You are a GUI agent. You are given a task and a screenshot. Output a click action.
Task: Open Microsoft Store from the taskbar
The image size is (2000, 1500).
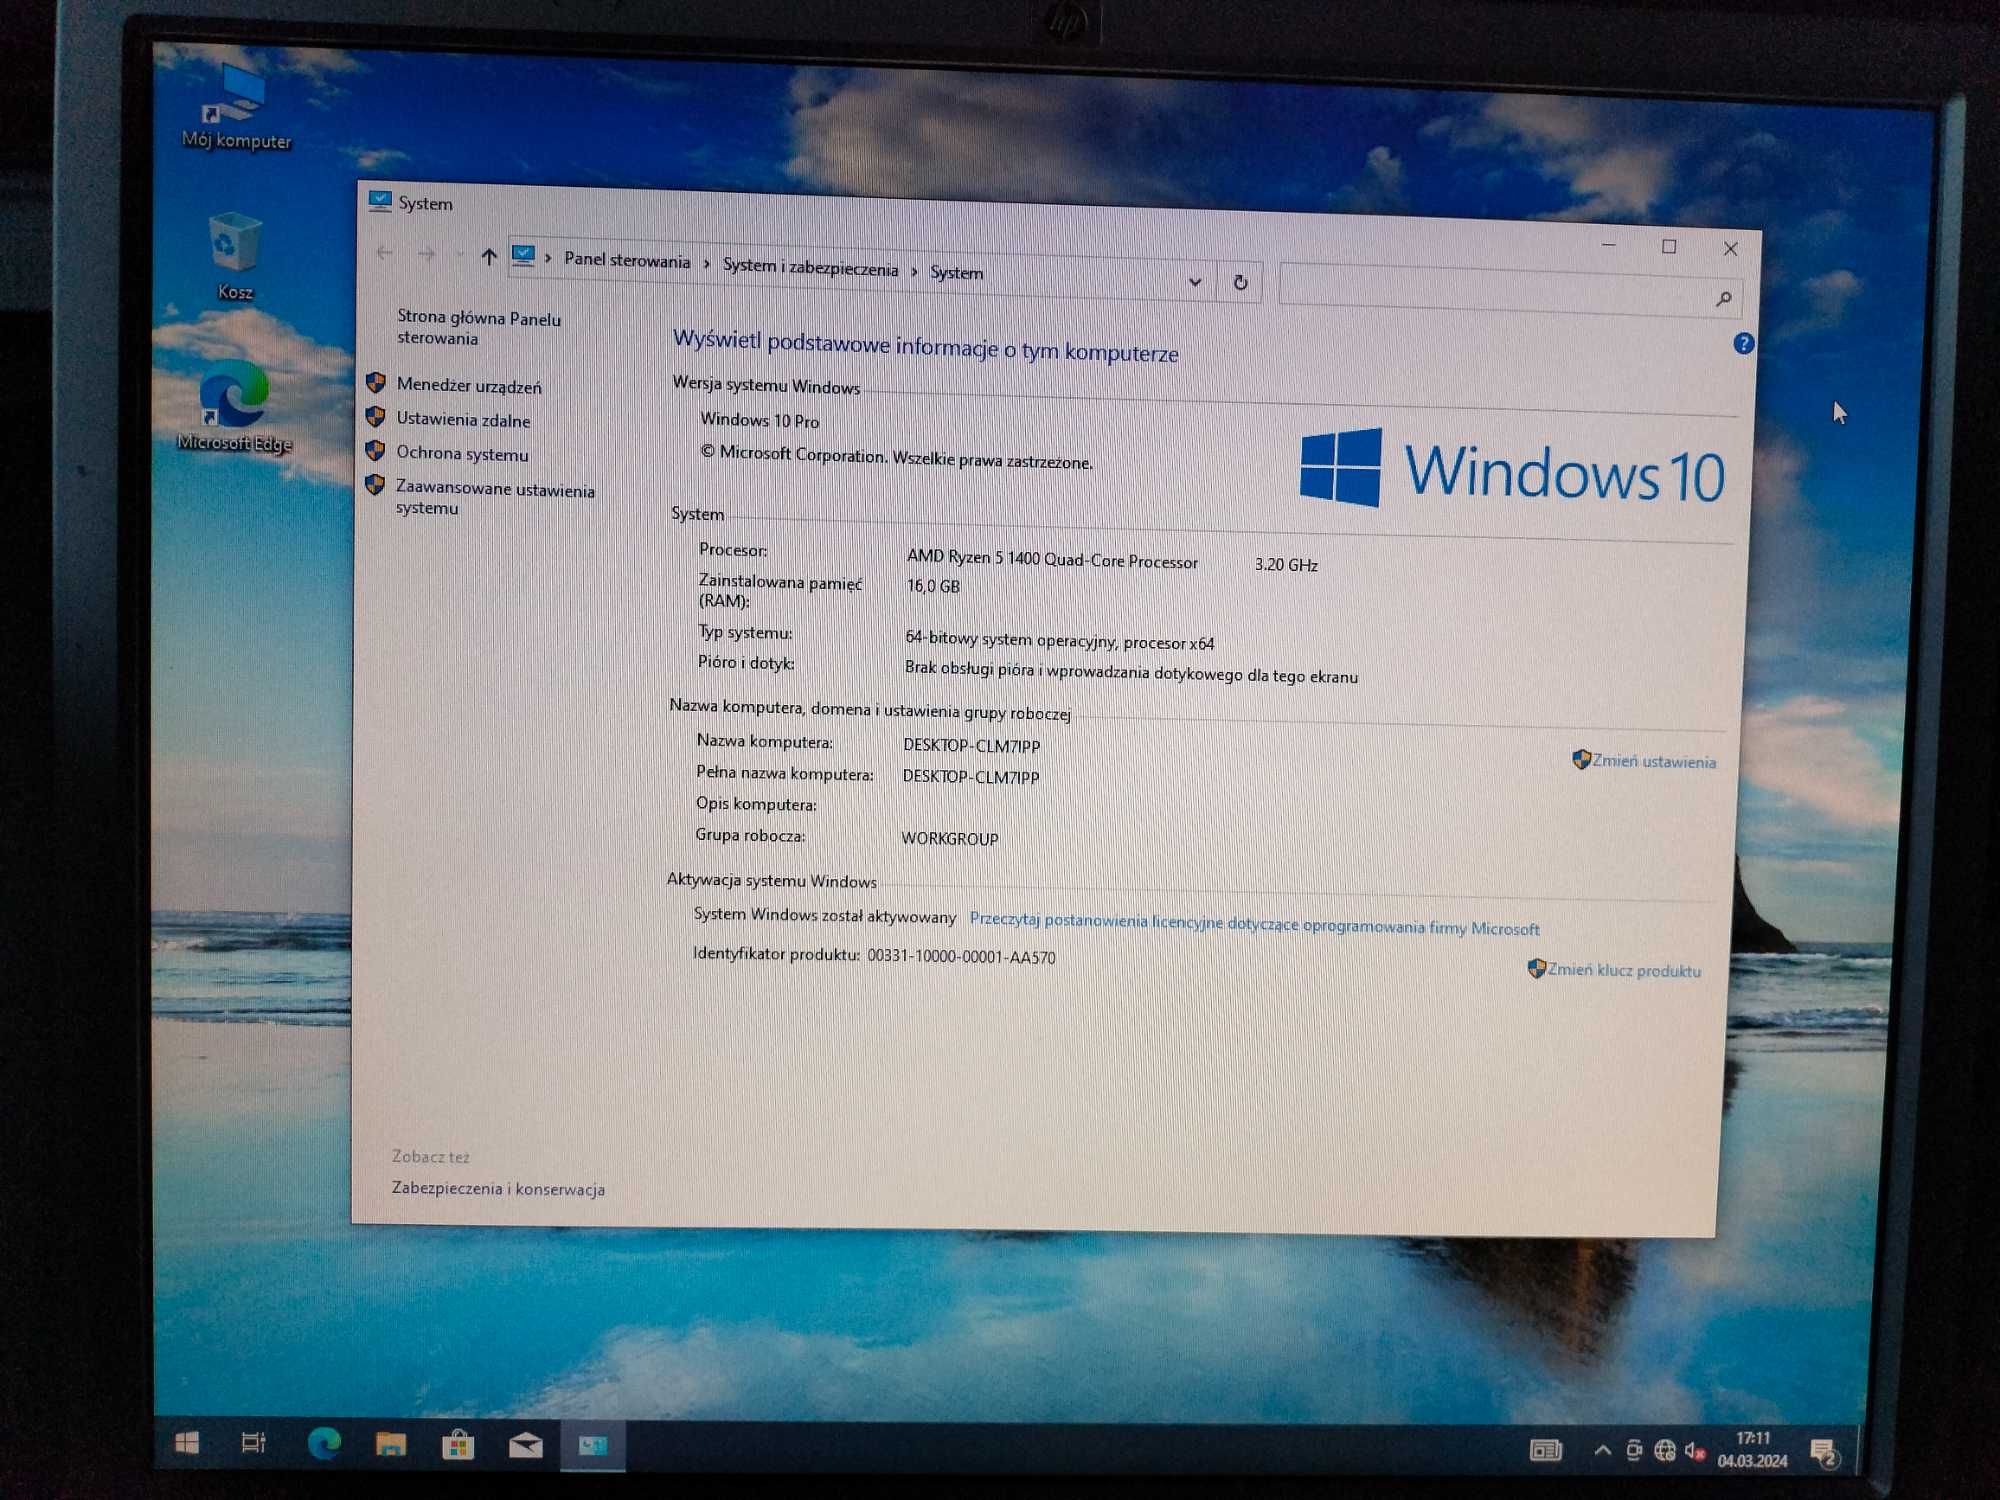[x=458, y=1445]
